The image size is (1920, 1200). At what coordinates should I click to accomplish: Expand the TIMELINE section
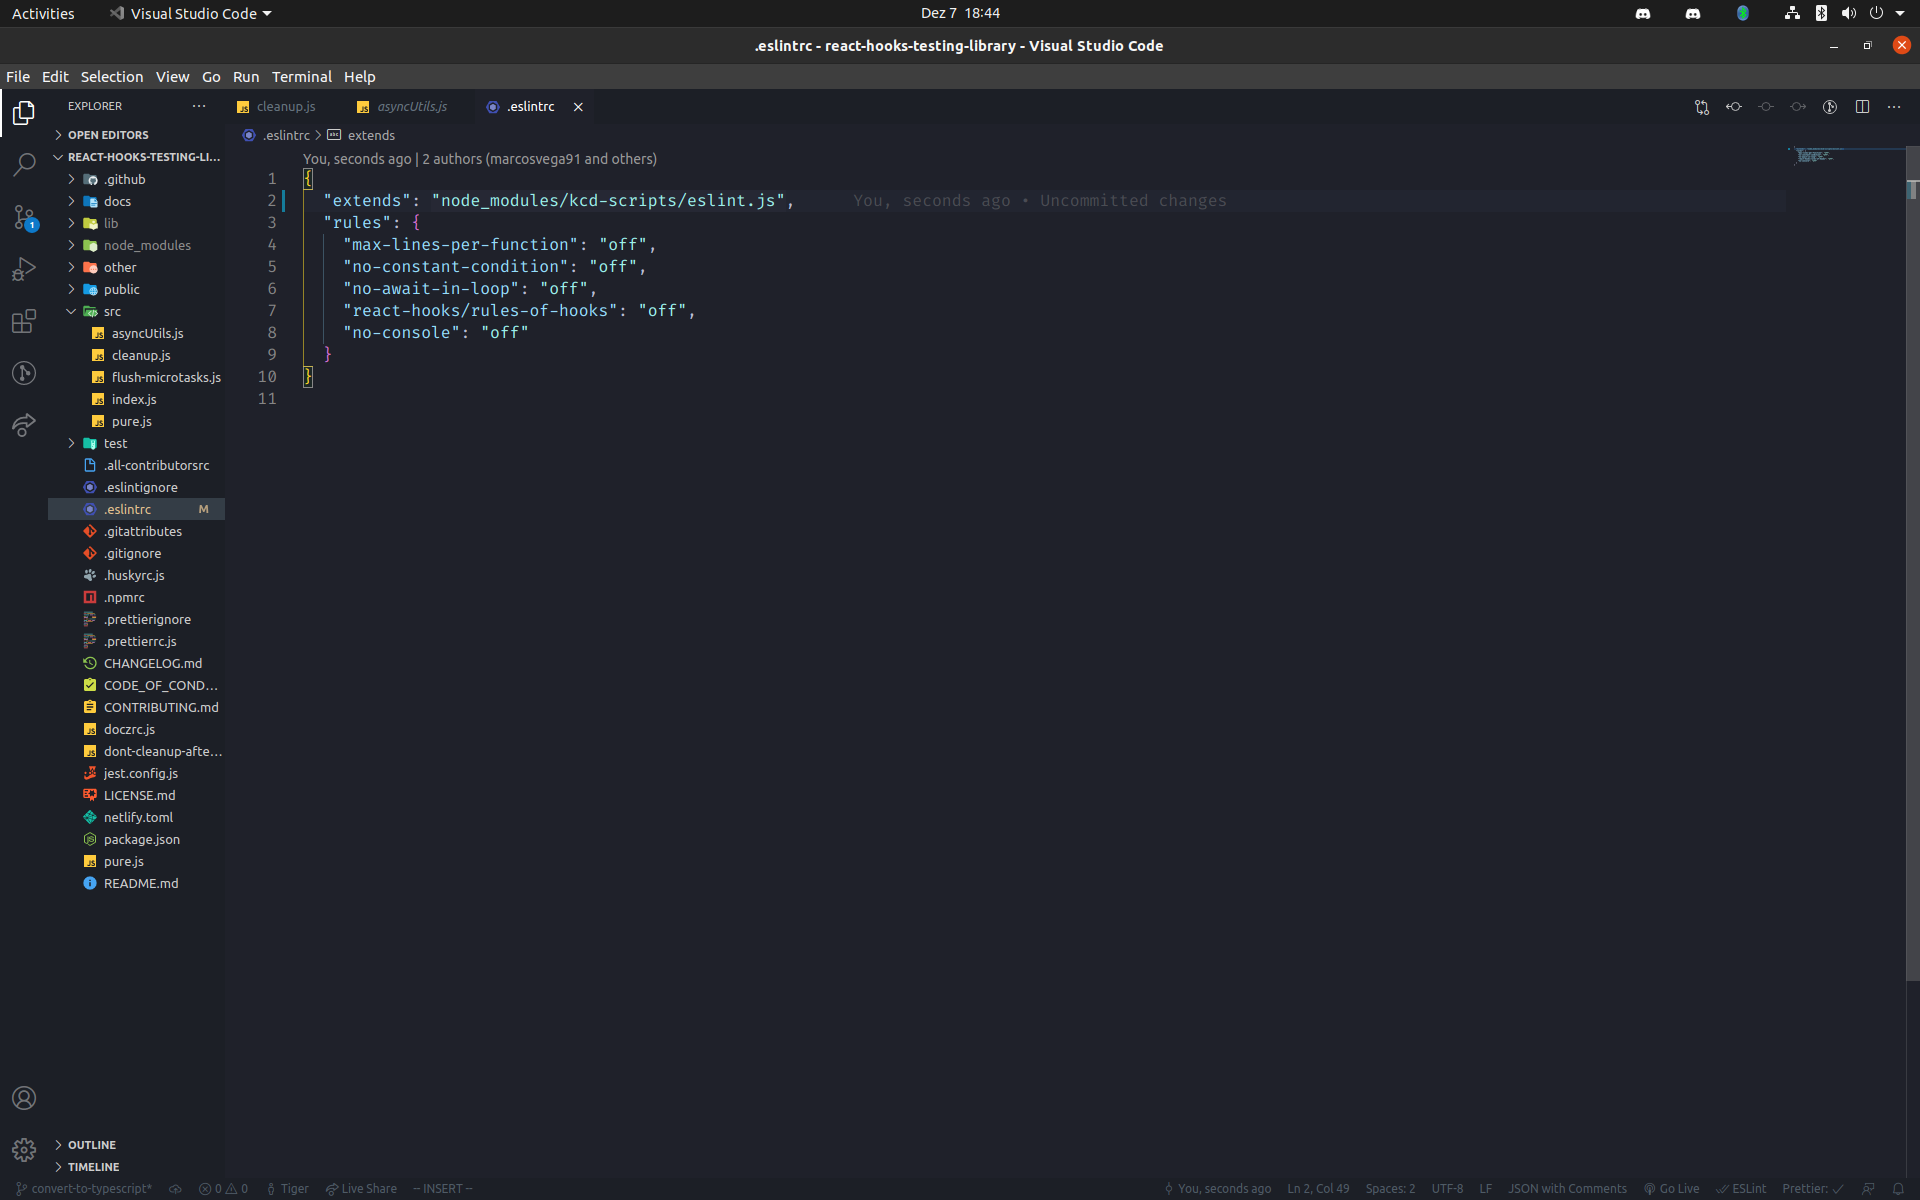[136, 1167]
